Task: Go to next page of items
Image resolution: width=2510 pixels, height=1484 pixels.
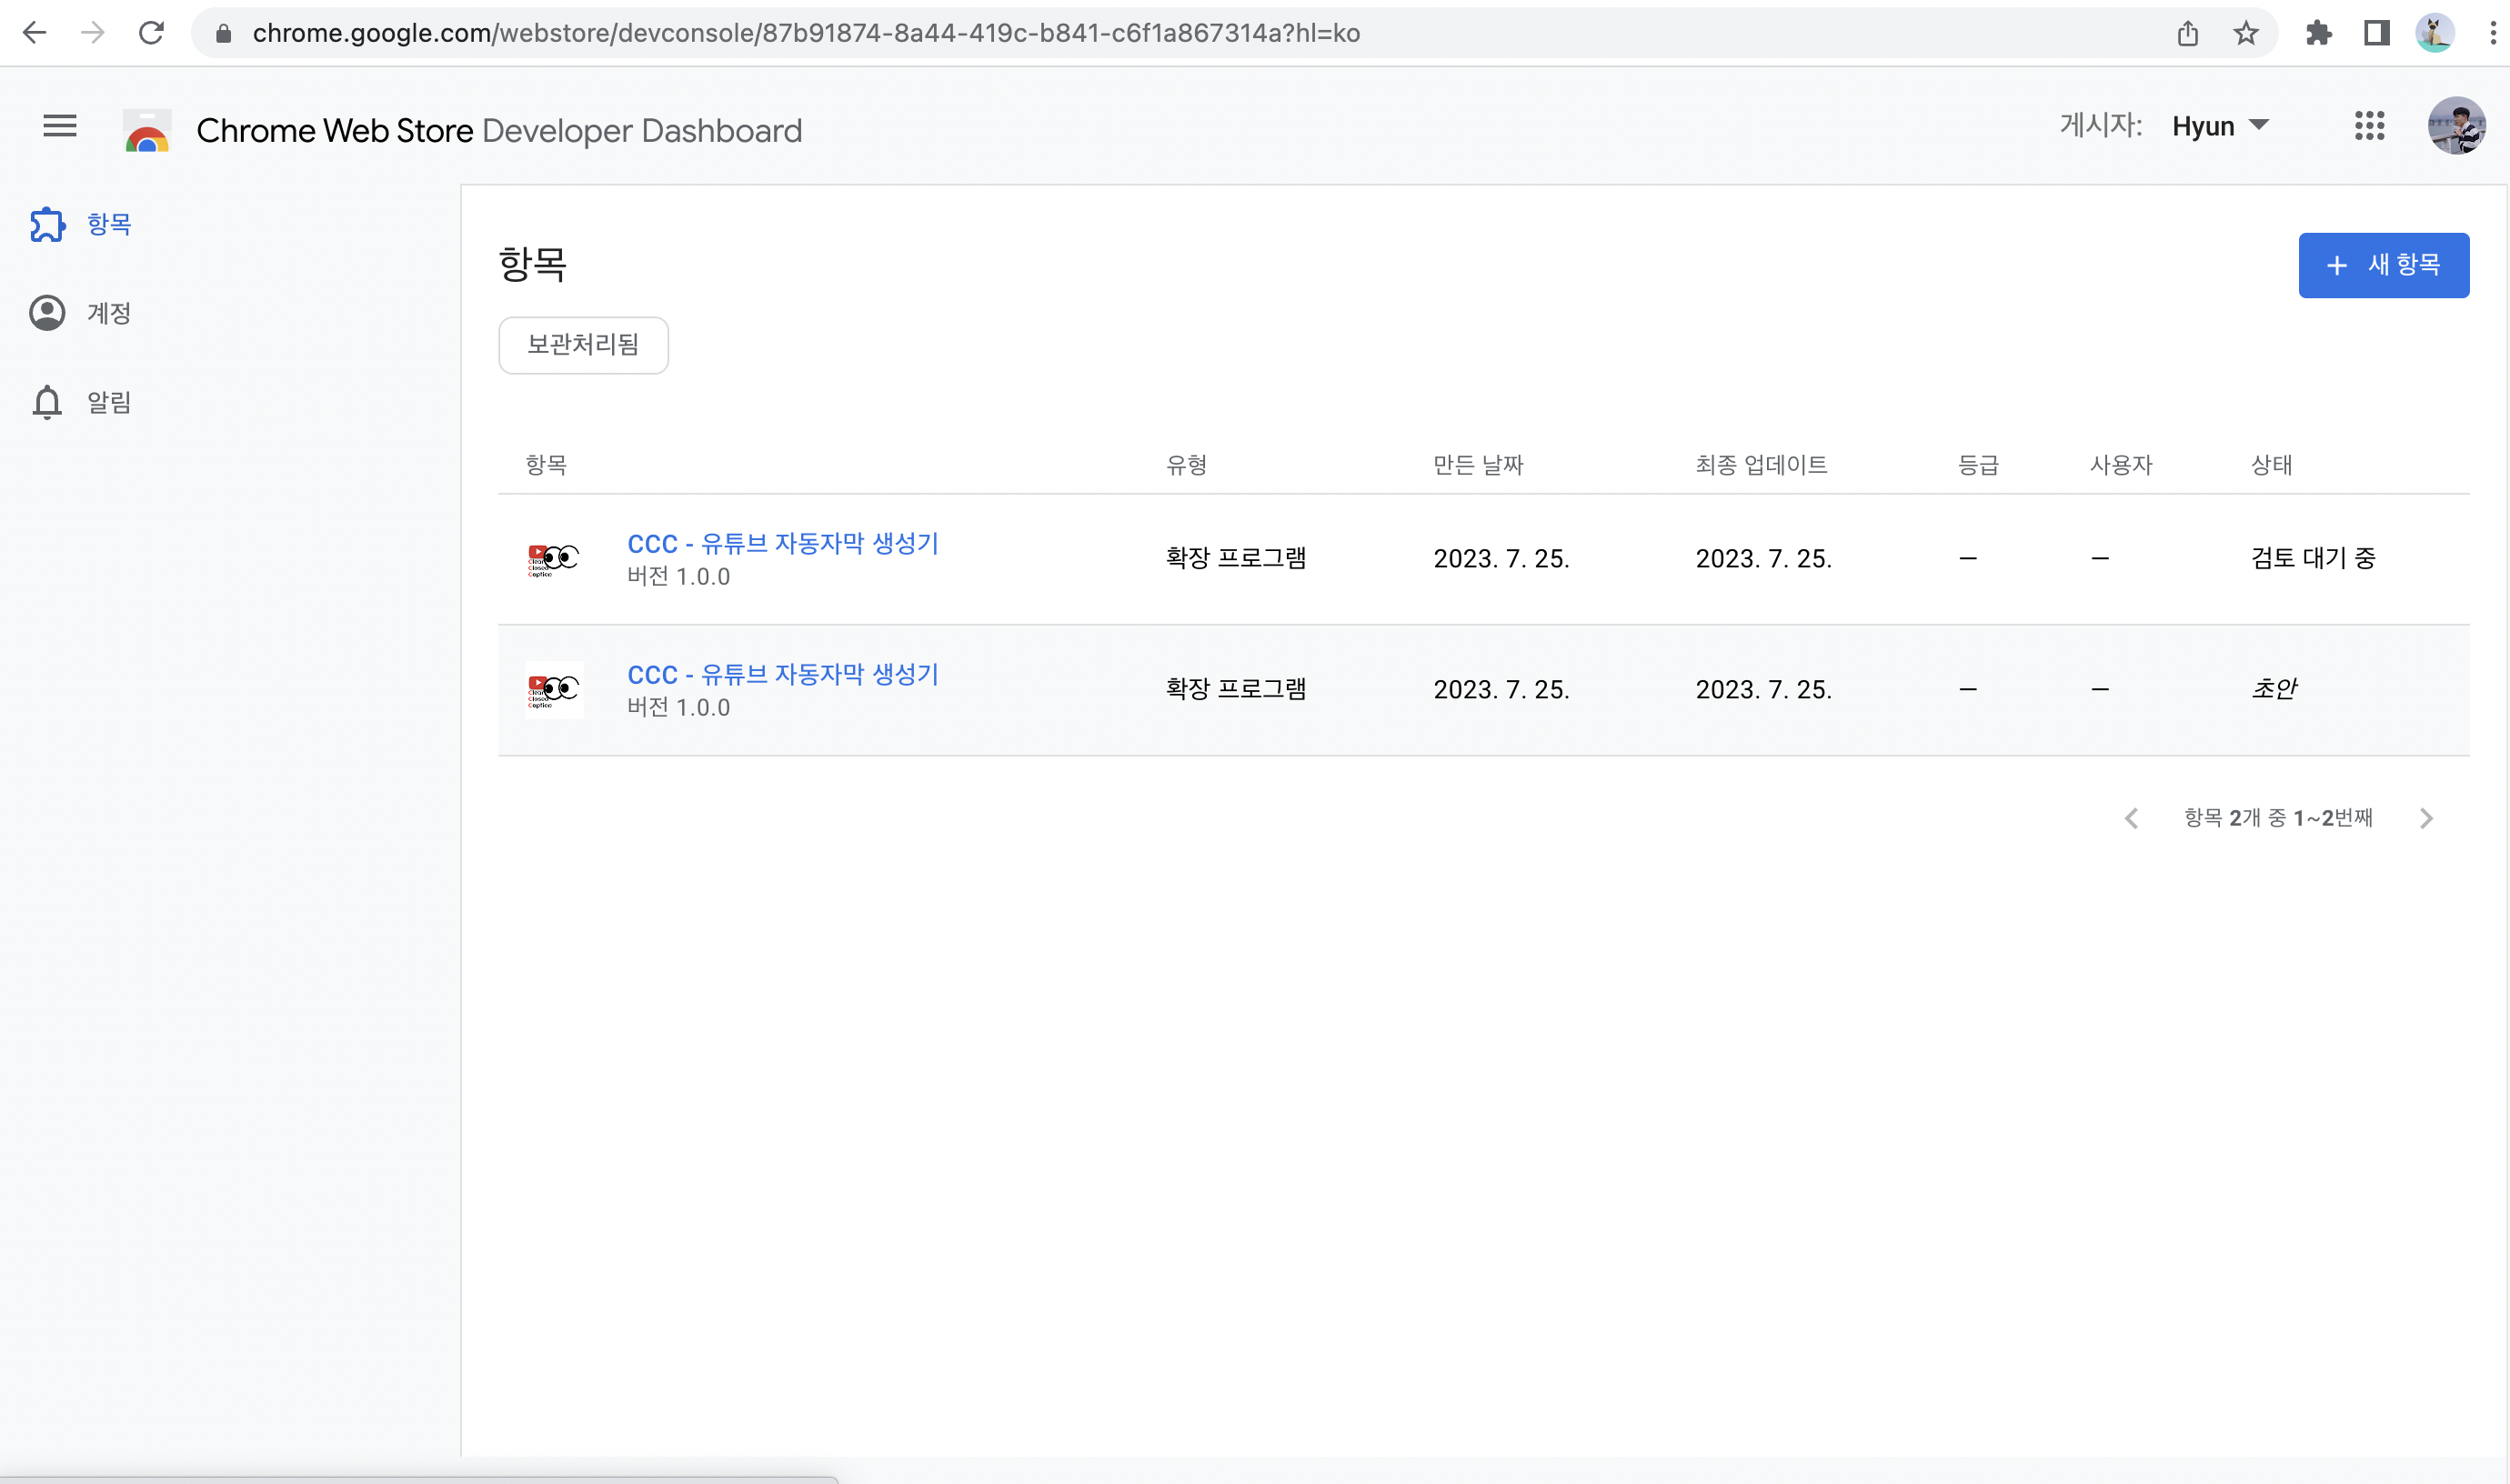Action: click(2425, 818)
